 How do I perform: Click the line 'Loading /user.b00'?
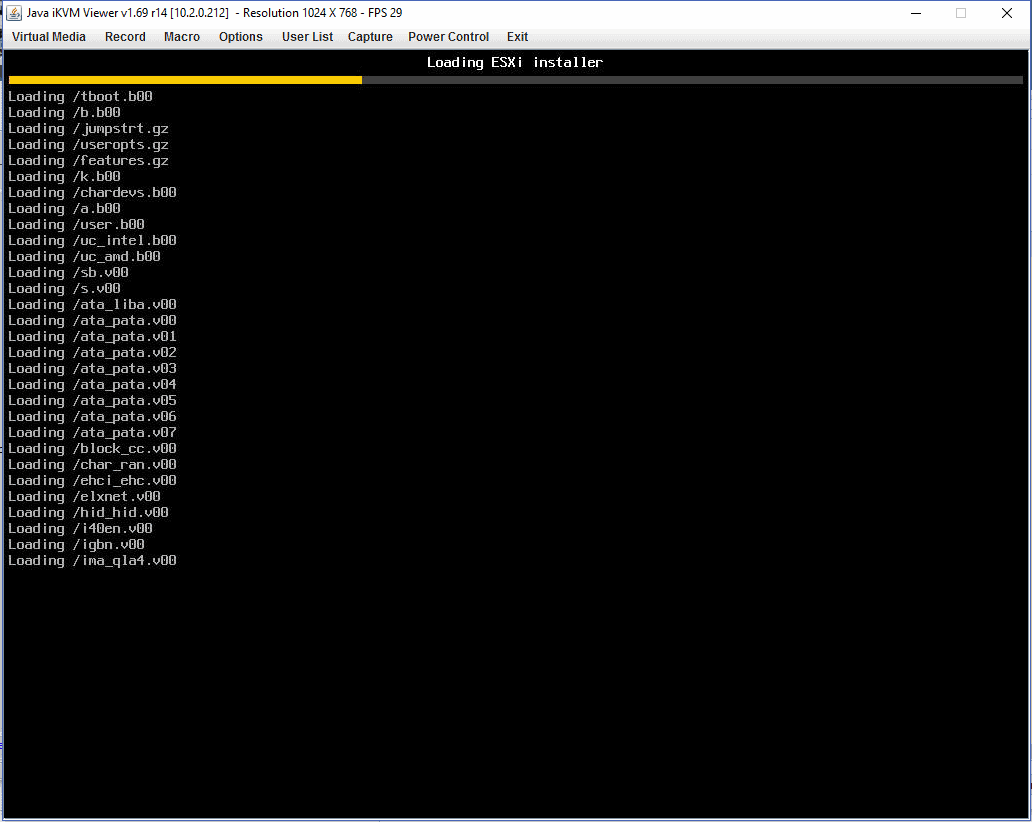click(x=76, y=224)
